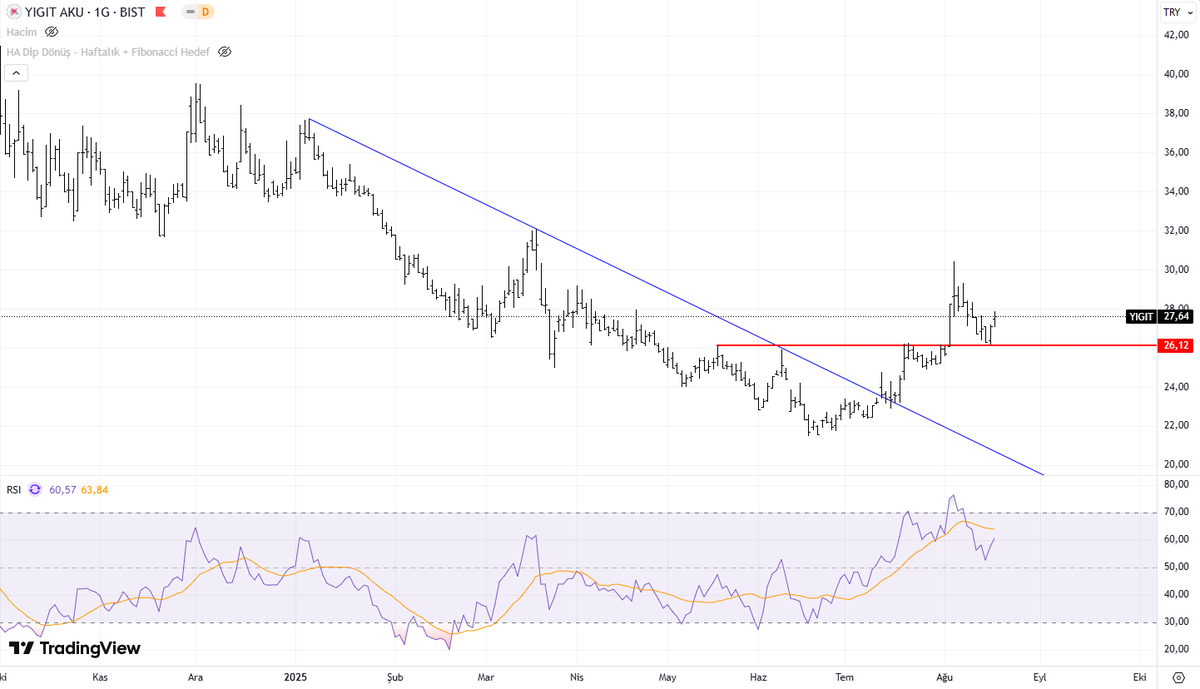Click the TradingView logo
Image resolution: width=1200 pixels, height=689 pixels.
tap(74, 649)
